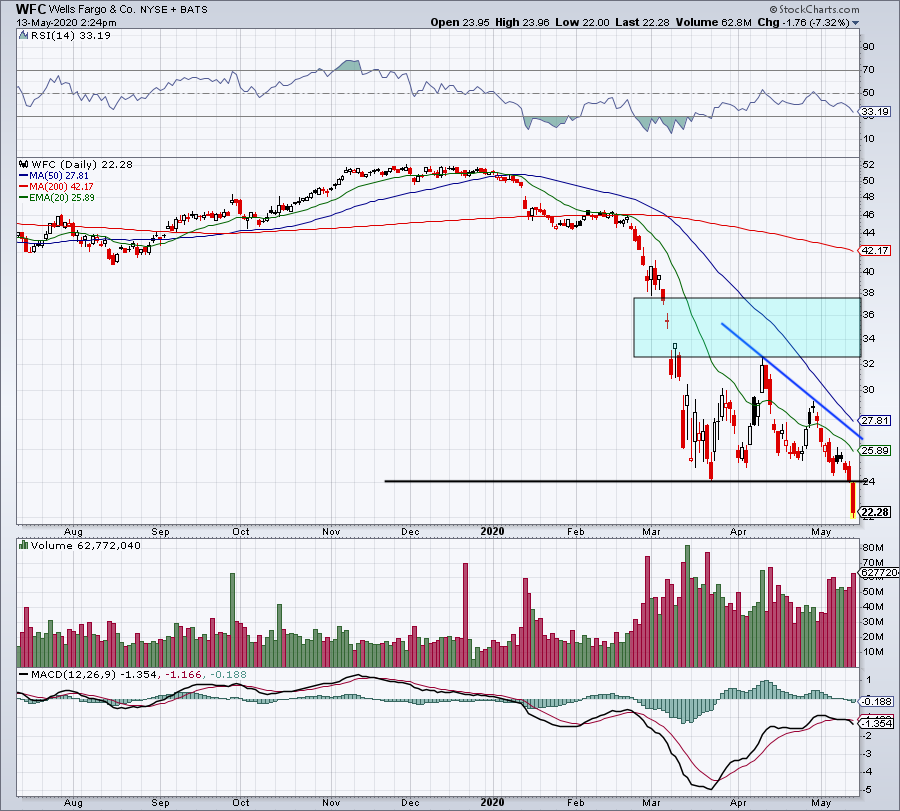Select the green EMA(20) legend line marker
This screenshot has height=811, width=900.
24,197
